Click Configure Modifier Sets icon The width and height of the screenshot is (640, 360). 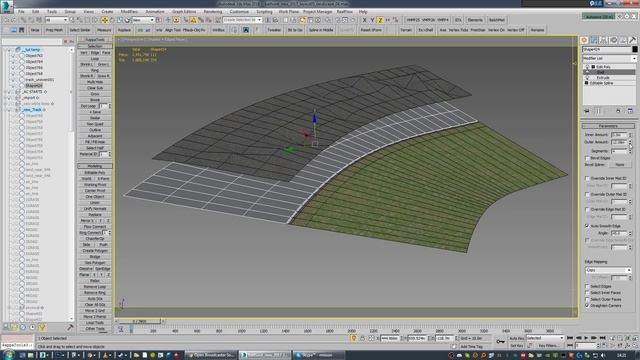(630, 111)
